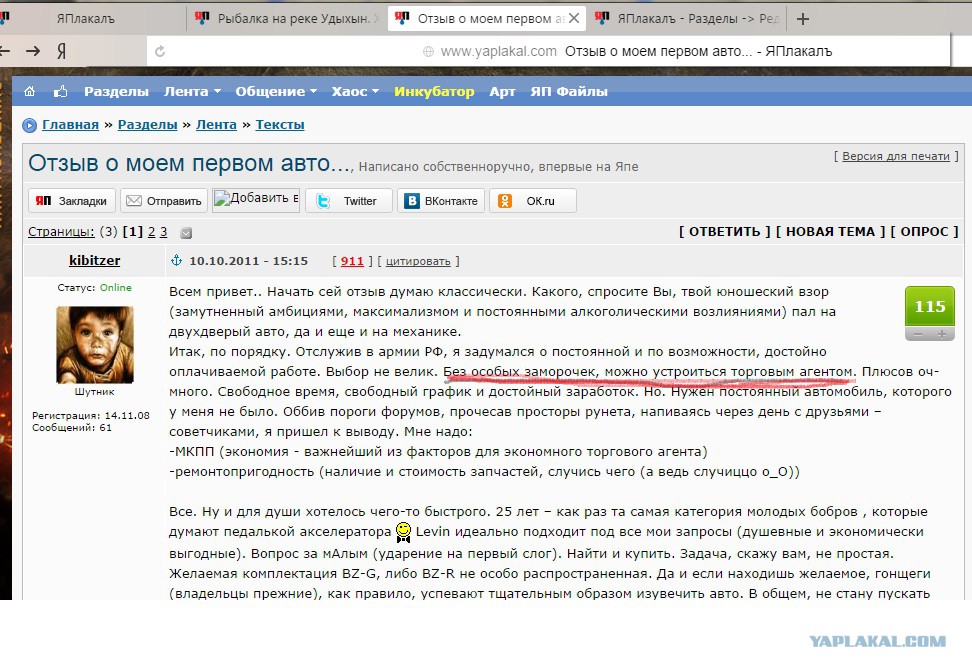Screen dimensions: 972x671
Task: Share the post on OK.ru
Action: point(532,201)
